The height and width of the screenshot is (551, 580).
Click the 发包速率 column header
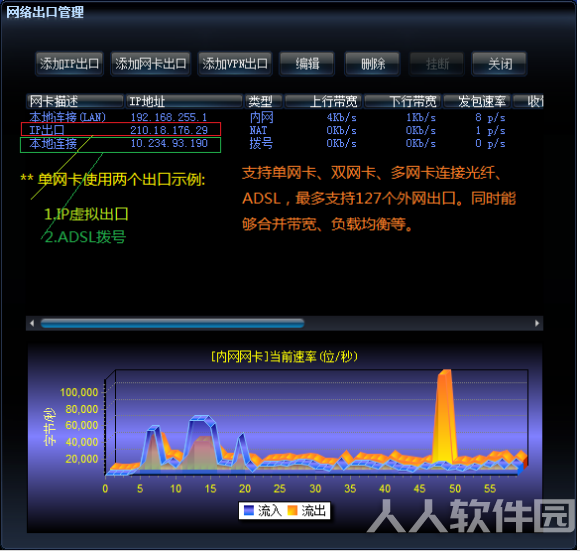477,101
